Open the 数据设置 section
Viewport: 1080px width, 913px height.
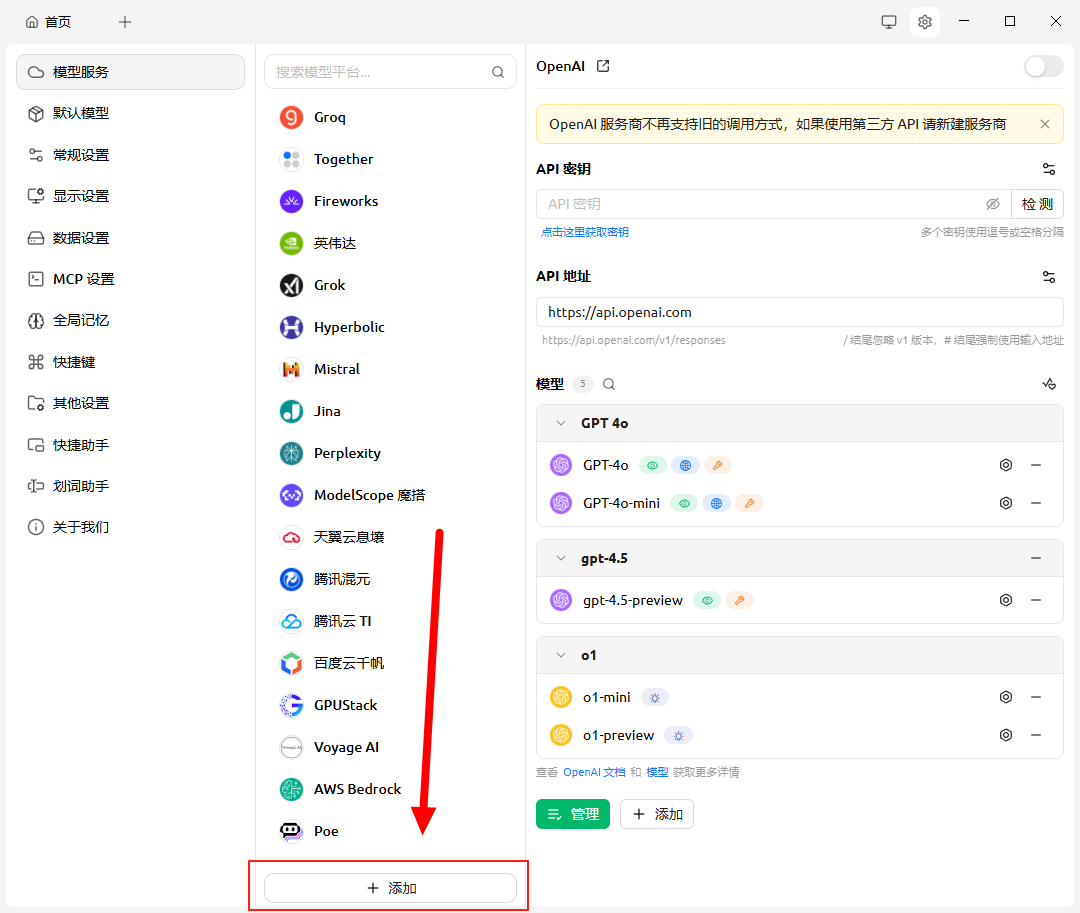[x=130, y=238]
